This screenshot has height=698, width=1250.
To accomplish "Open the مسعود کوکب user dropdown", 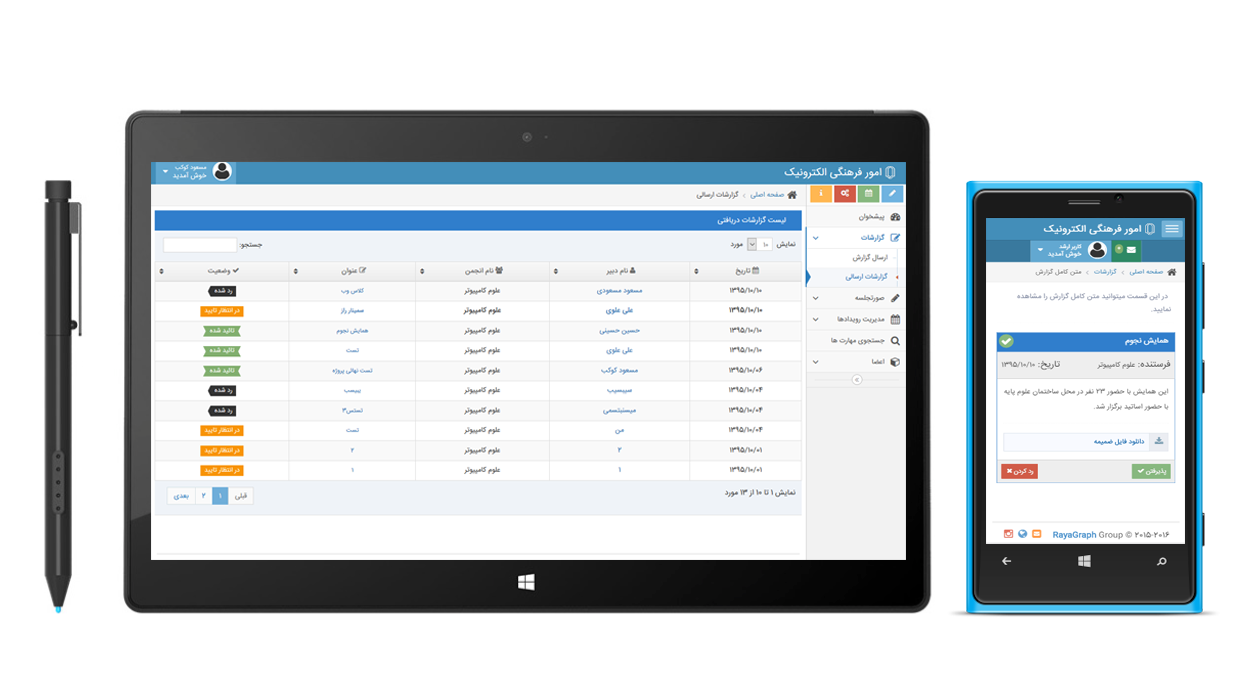I will (194, 172).
